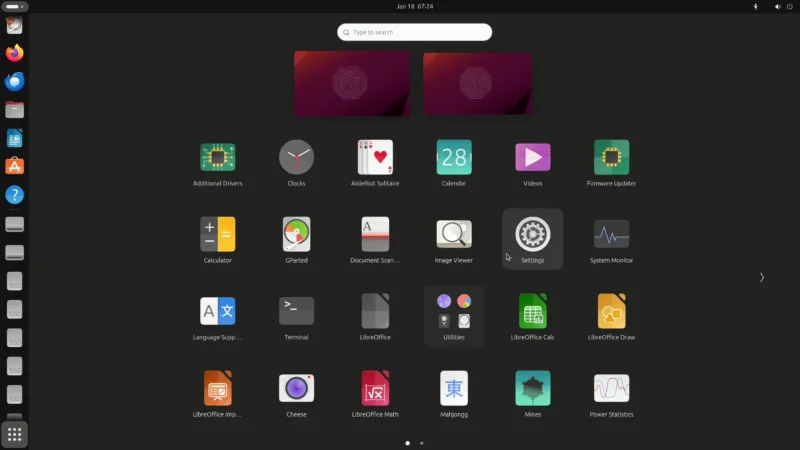
Task: Open the Calendar app
Action: (x=454, y=158)
